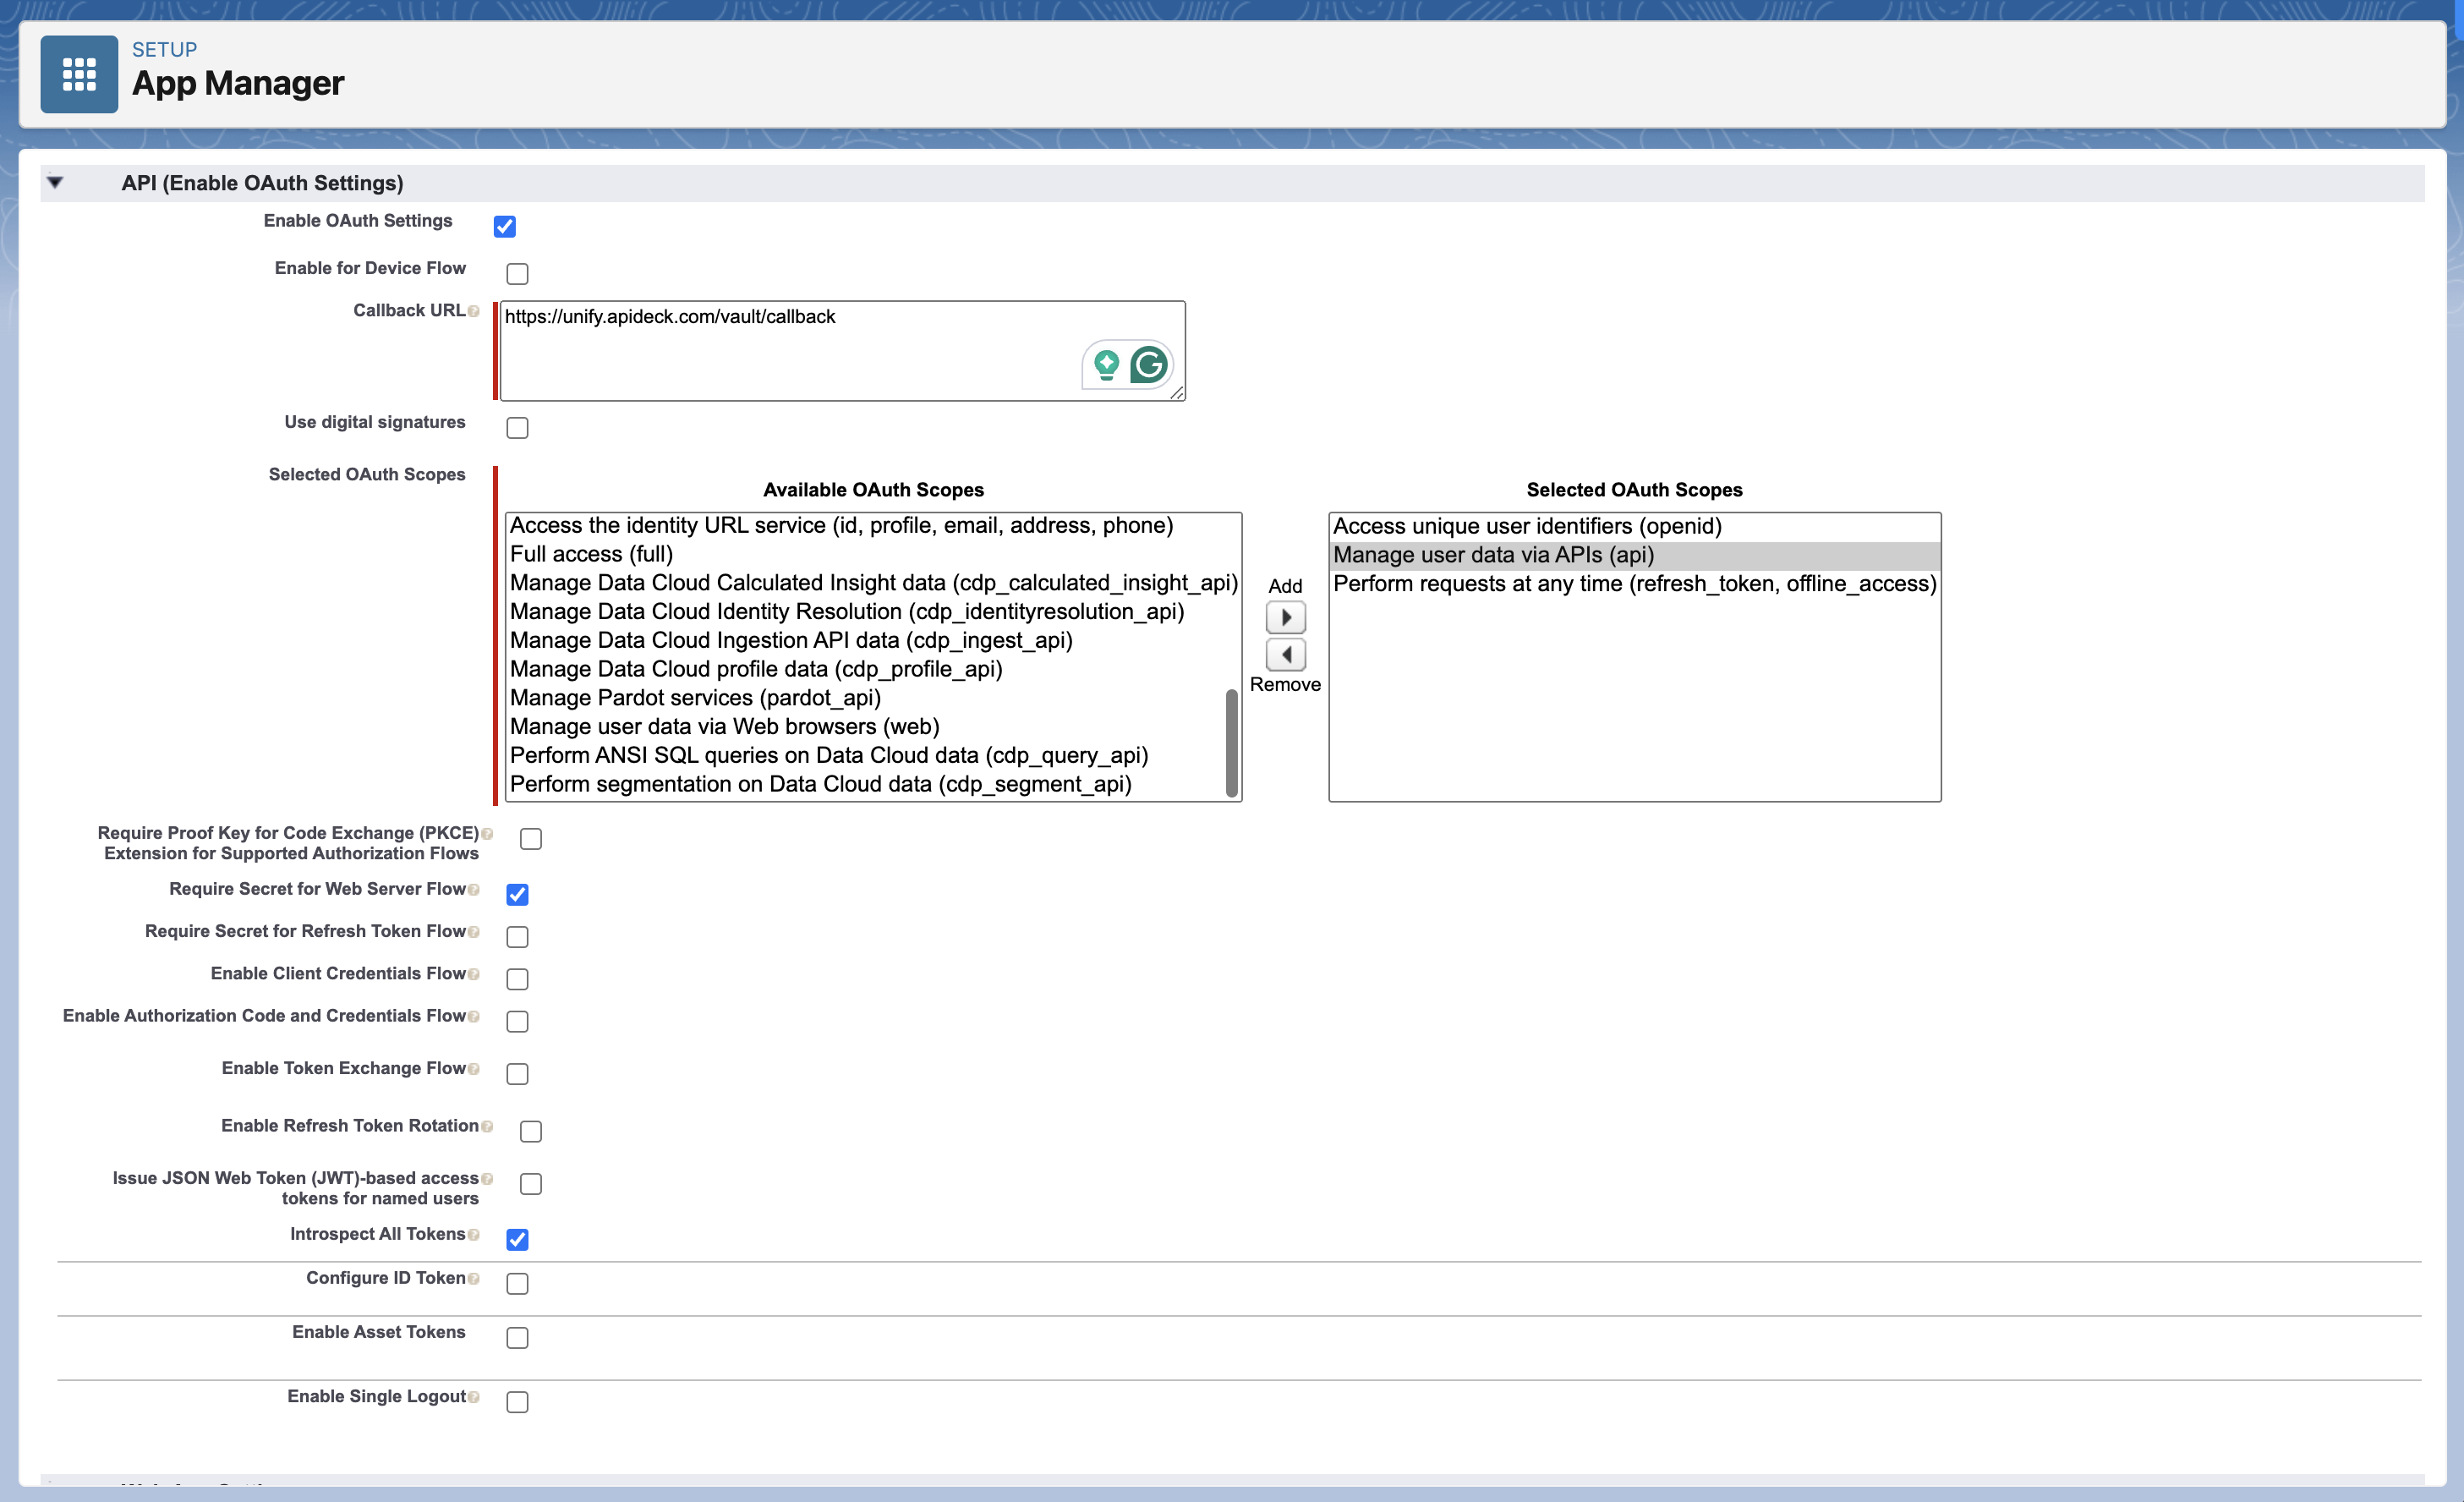The height and width of the screenshot is (1502, 2464).
Task: Uncheck Introspect All Tokens checkbox
Action: (517, 1240)
